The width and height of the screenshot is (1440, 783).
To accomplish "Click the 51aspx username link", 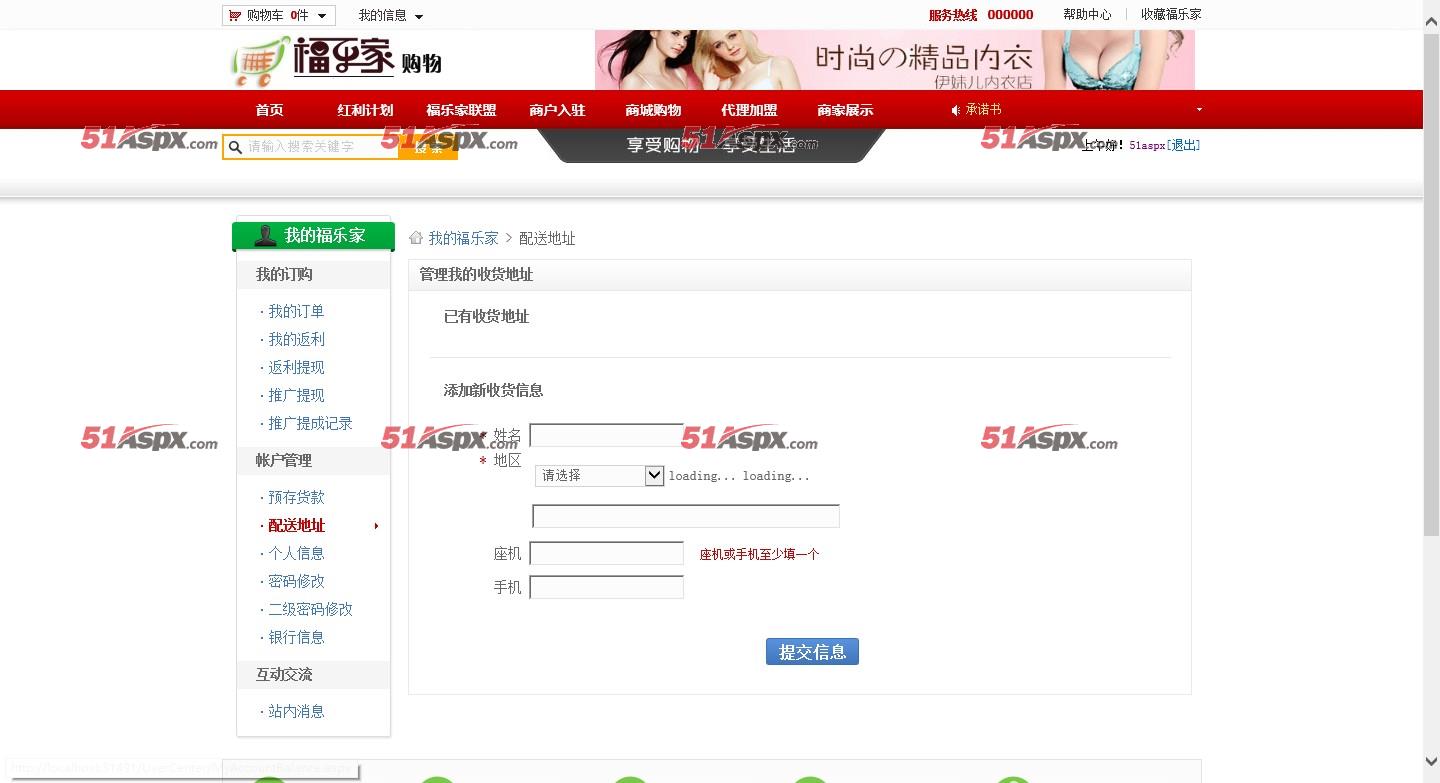I will 1147,145.
